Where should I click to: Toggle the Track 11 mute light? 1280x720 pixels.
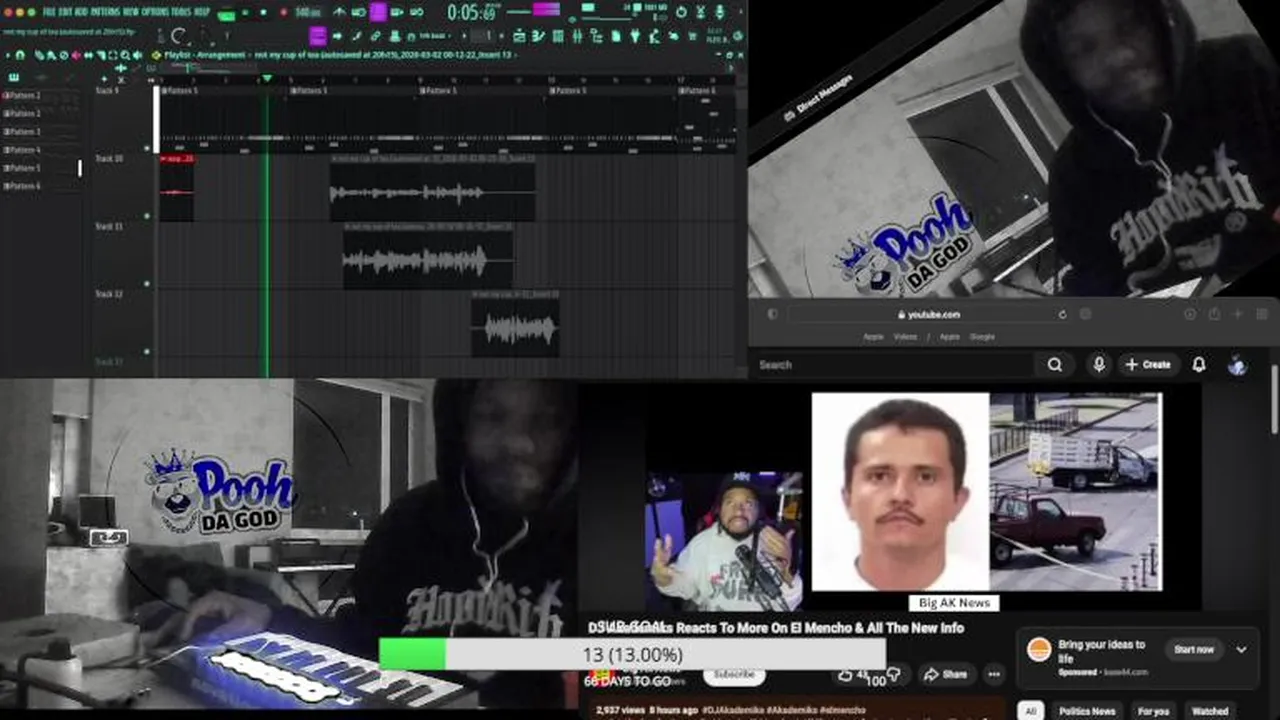(x=147, y=283)
